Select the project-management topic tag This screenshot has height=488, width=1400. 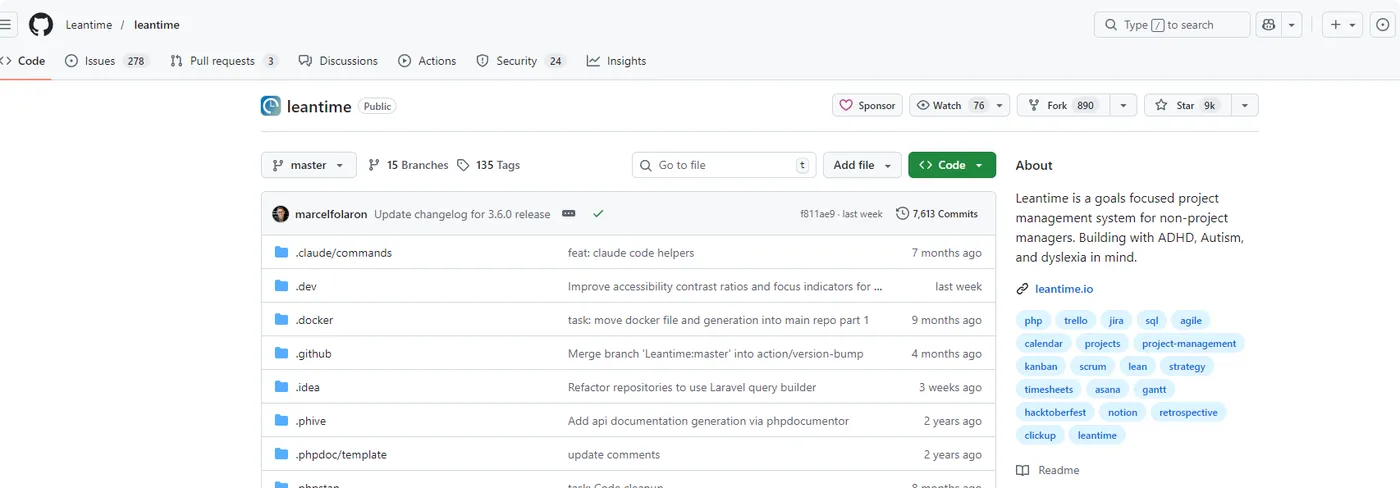tap(1189, 344)
